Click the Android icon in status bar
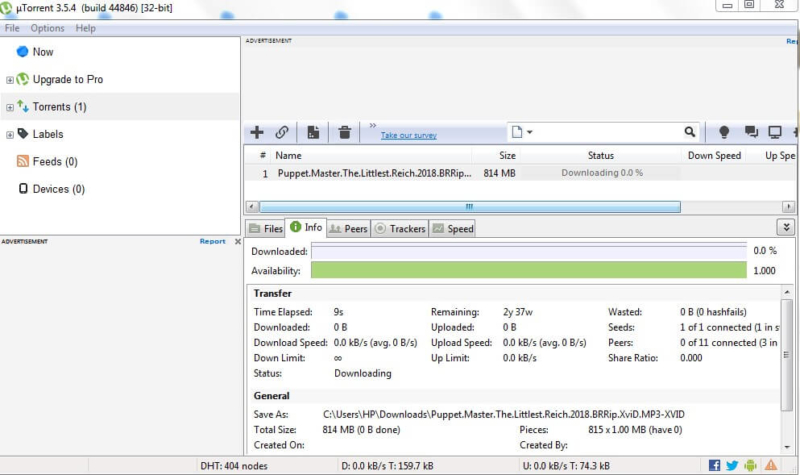800x475 pixels. pos(750,465)
